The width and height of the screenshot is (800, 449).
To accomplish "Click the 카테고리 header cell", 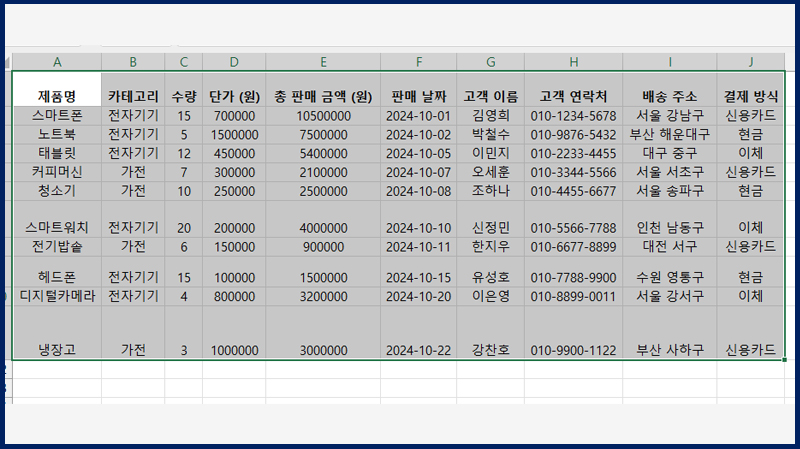I will click(133, 89).
